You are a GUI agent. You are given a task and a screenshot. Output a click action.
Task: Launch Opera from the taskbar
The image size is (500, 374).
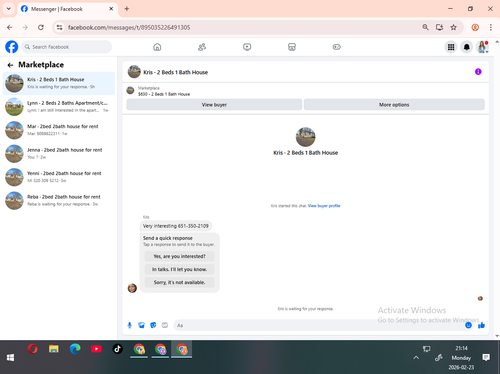33,349
